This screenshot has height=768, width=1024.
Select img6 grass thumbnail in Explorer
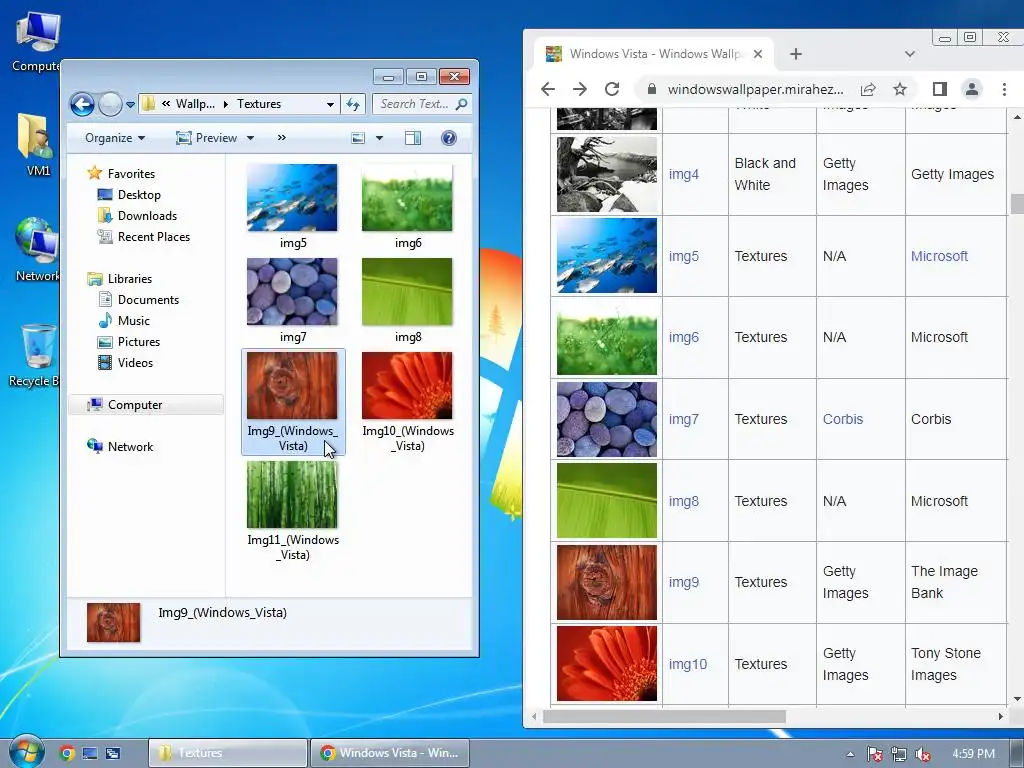point(407,198)
